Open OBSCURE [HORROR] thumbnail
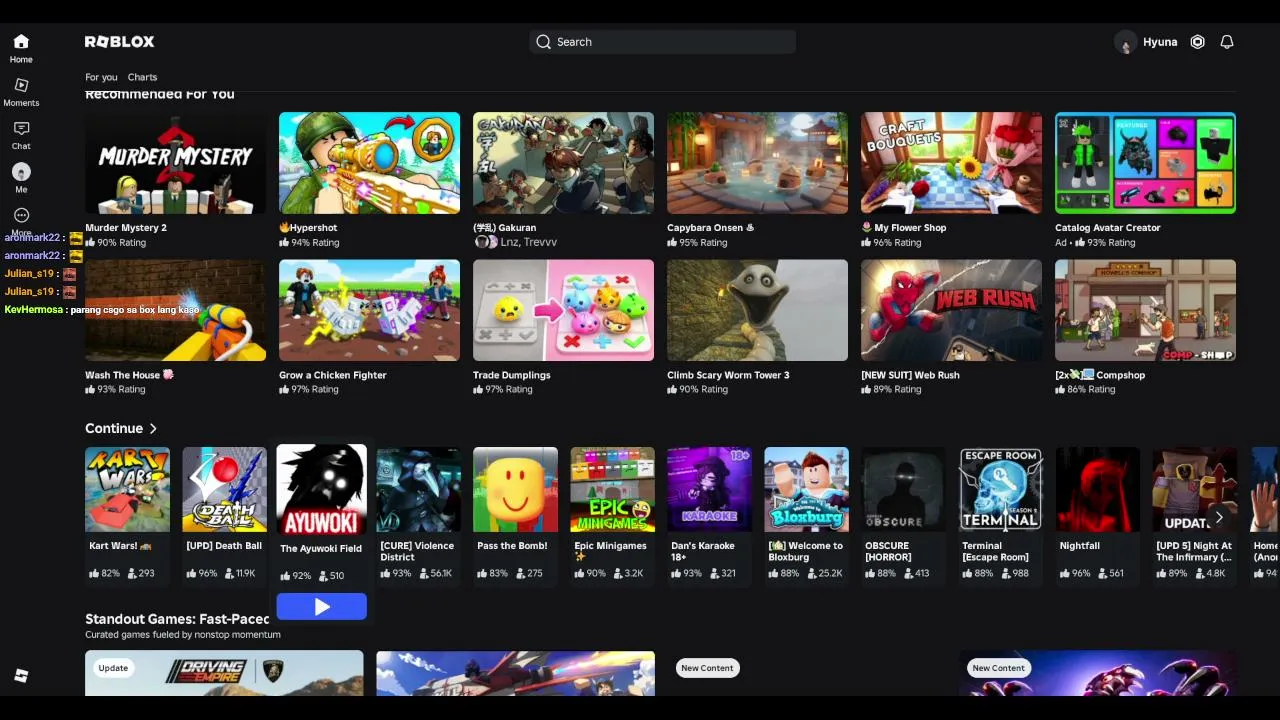Screen dimensions: 1280x720 click(903, 489)
